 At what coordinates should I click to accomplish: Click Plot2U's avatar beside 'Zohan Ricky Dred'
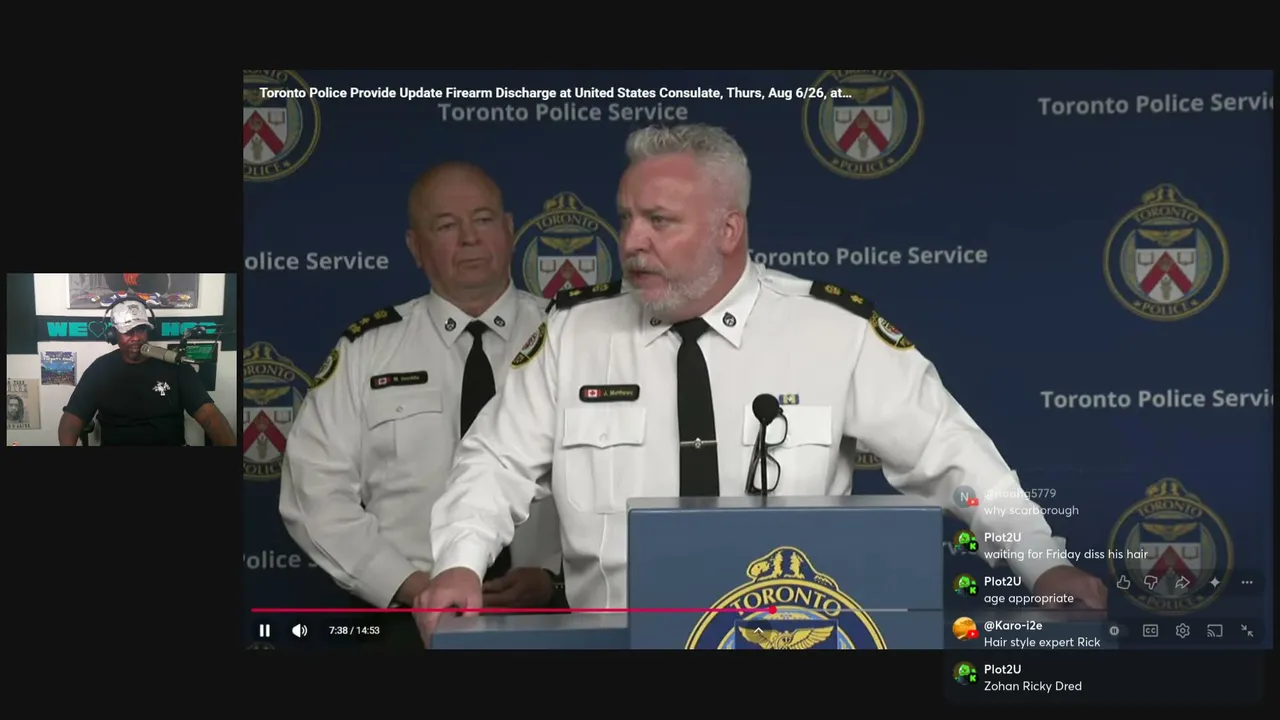tap(965, 674)
